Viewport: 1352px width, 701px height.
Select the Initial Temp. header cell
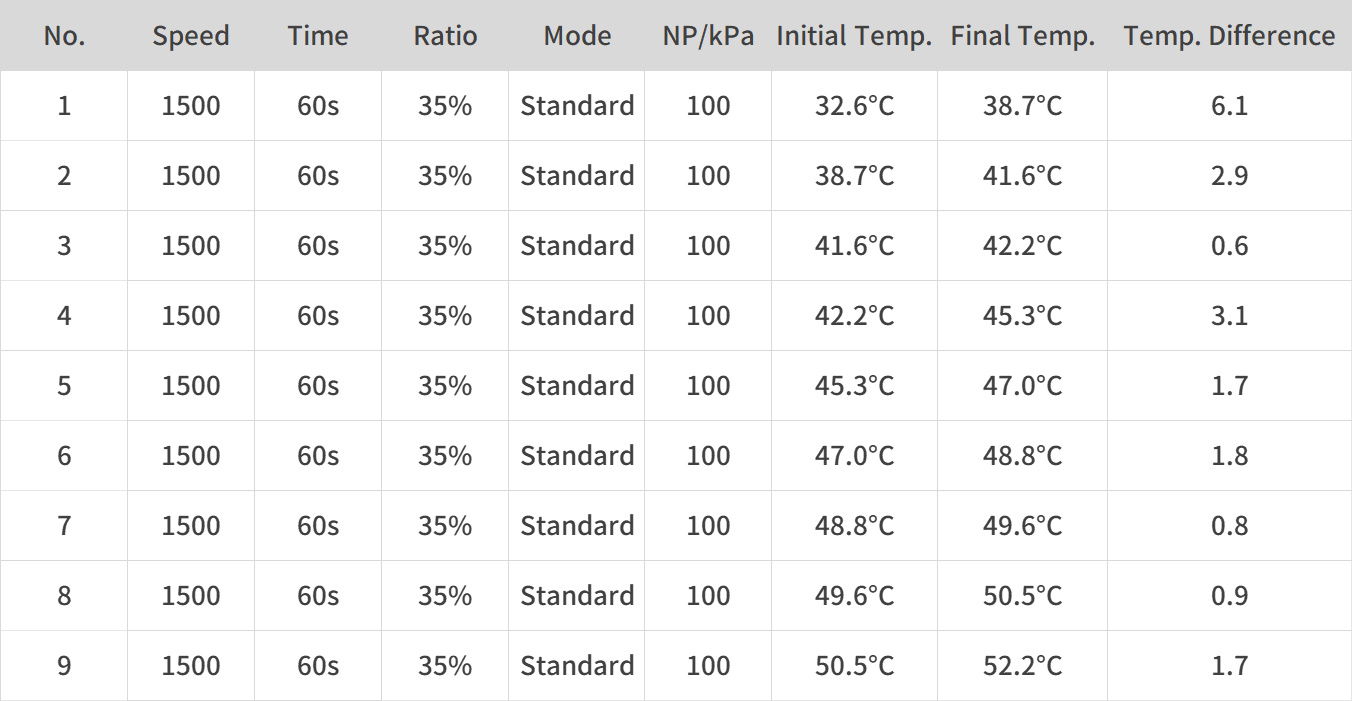pos(854,36)
